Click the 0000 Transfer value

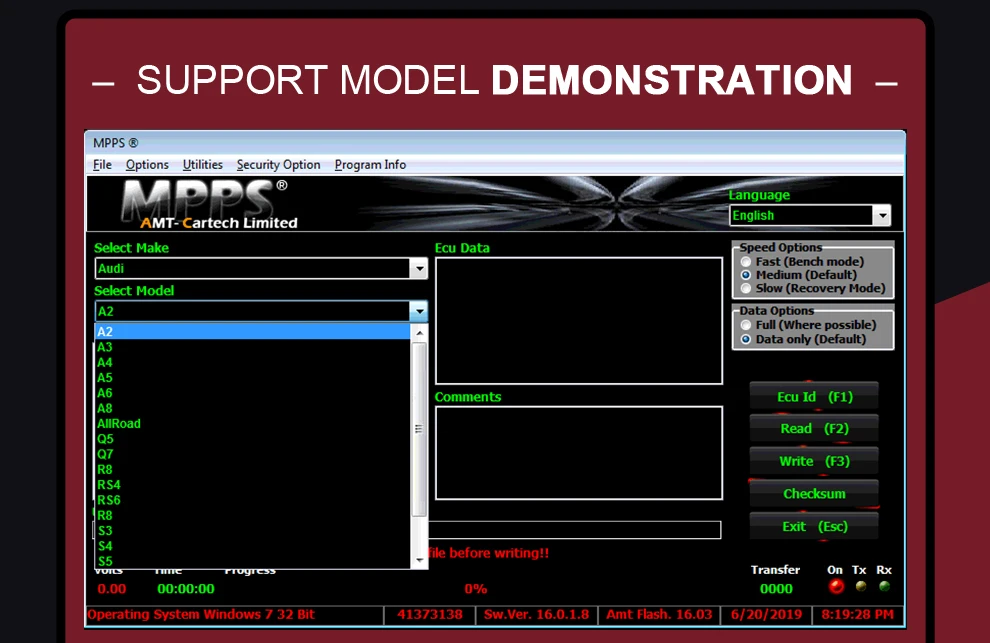(x=776, y=589)
